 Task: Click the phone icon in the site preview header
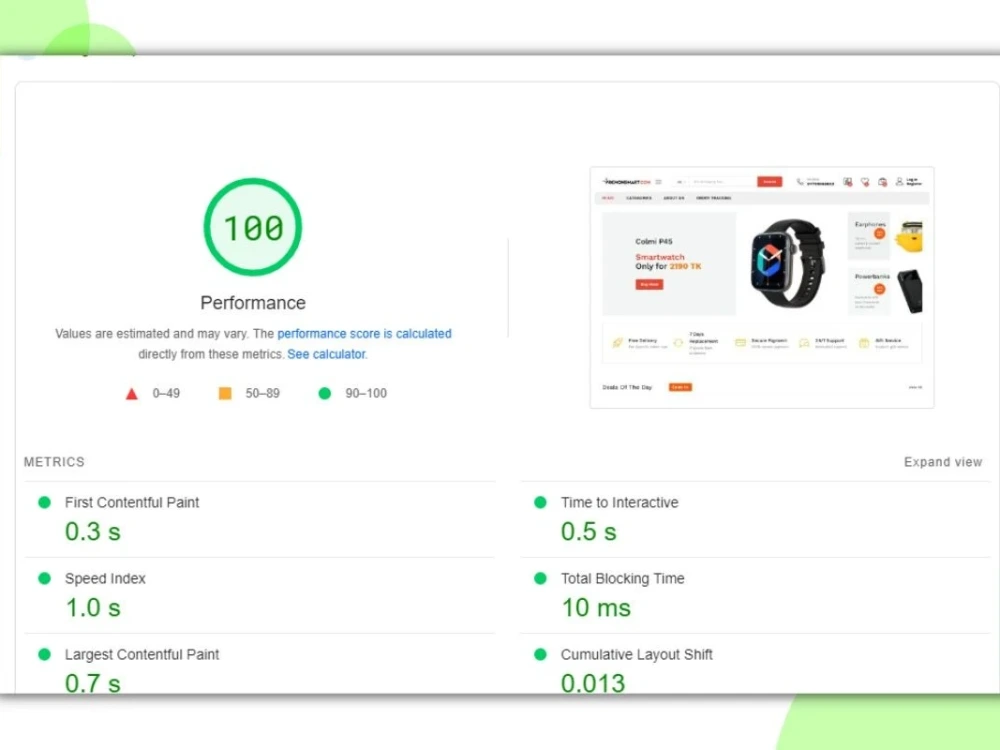(800, 182)
